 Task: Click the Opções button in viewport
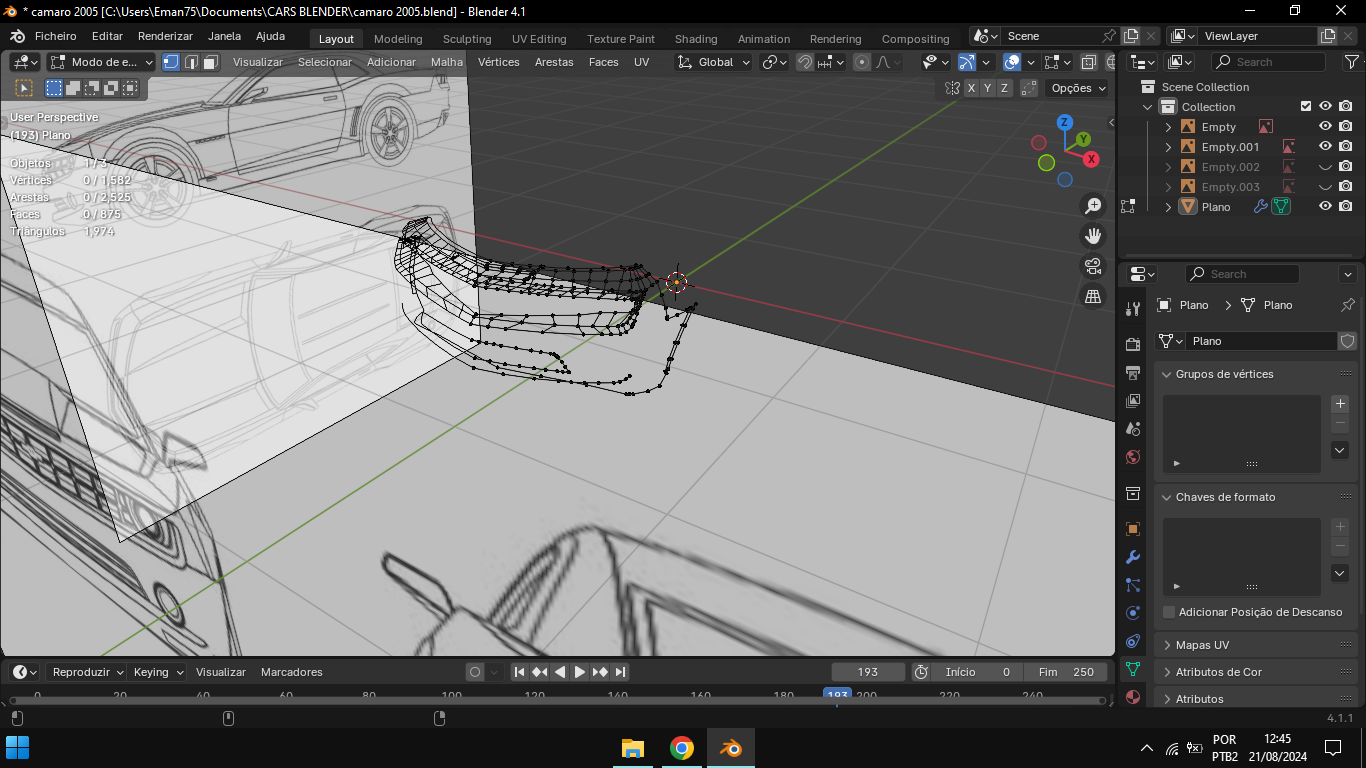pos(1078,88)
